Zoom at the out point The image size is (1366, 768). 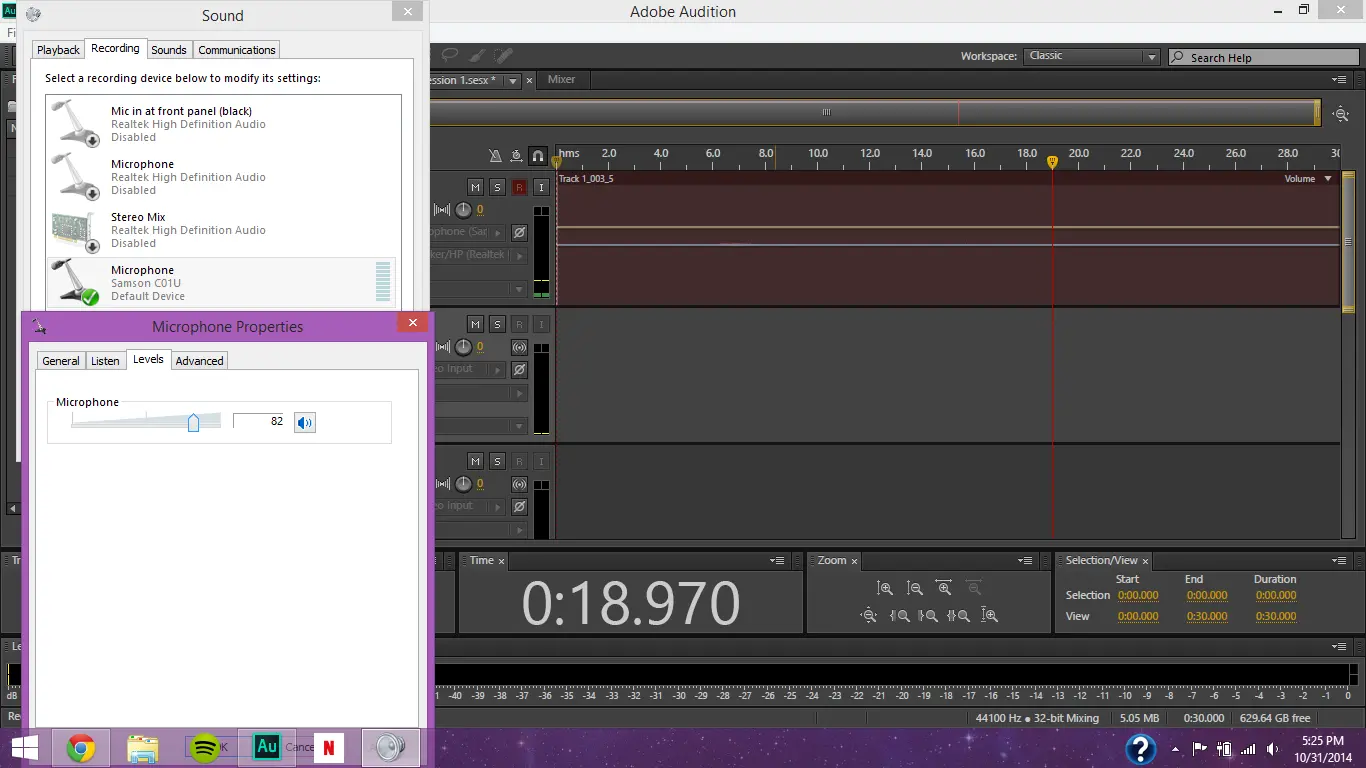click(928, 616)
